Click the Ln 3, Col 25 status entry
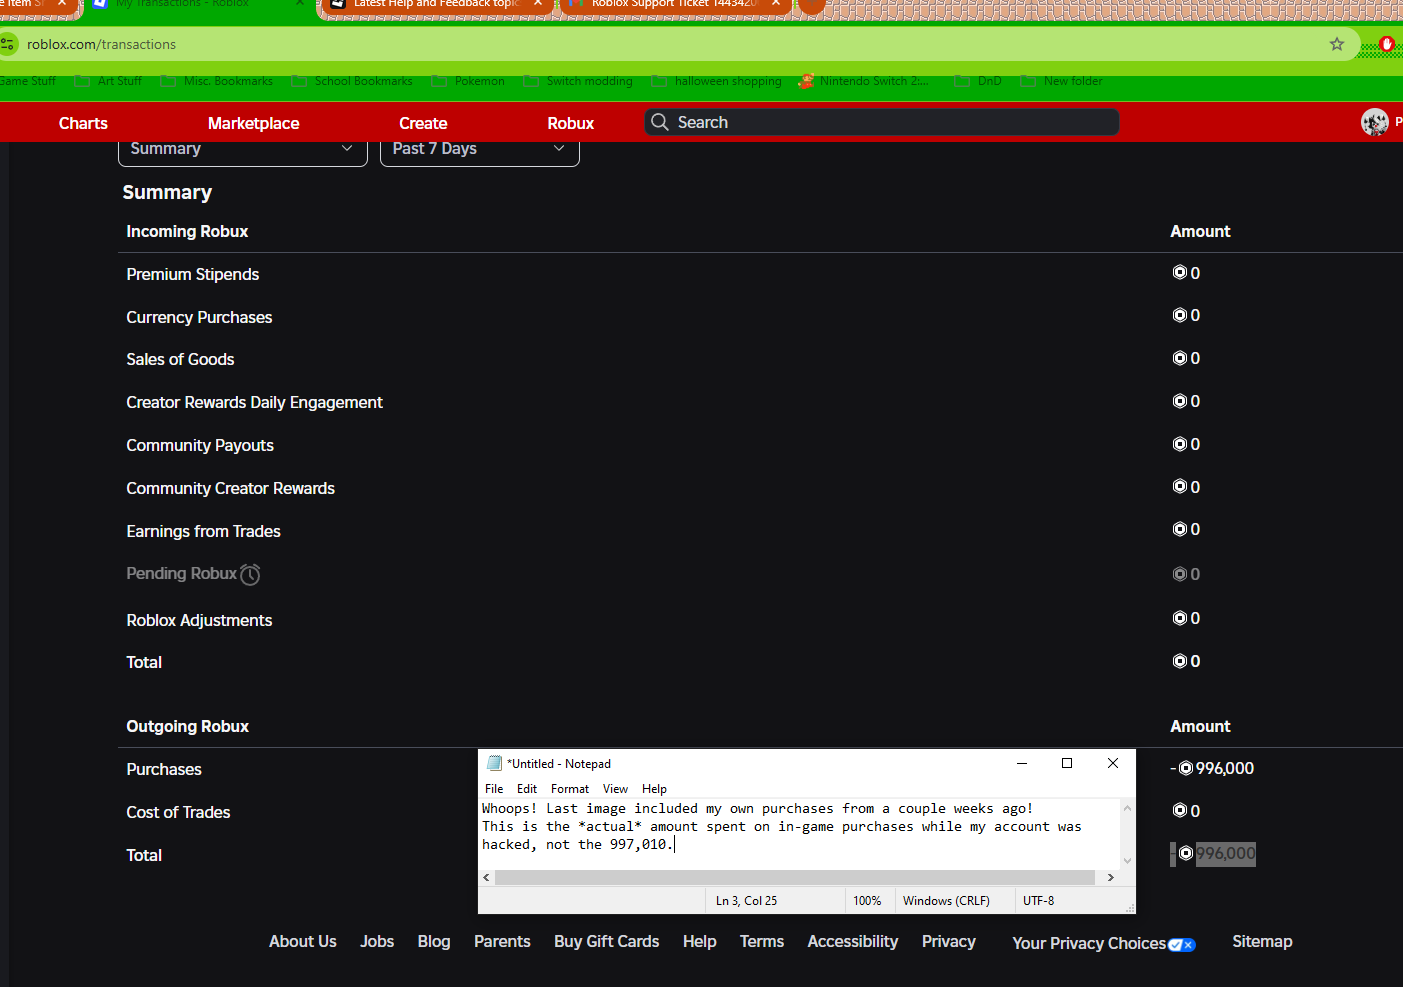1403x987 pixels. tap(746, 901)
